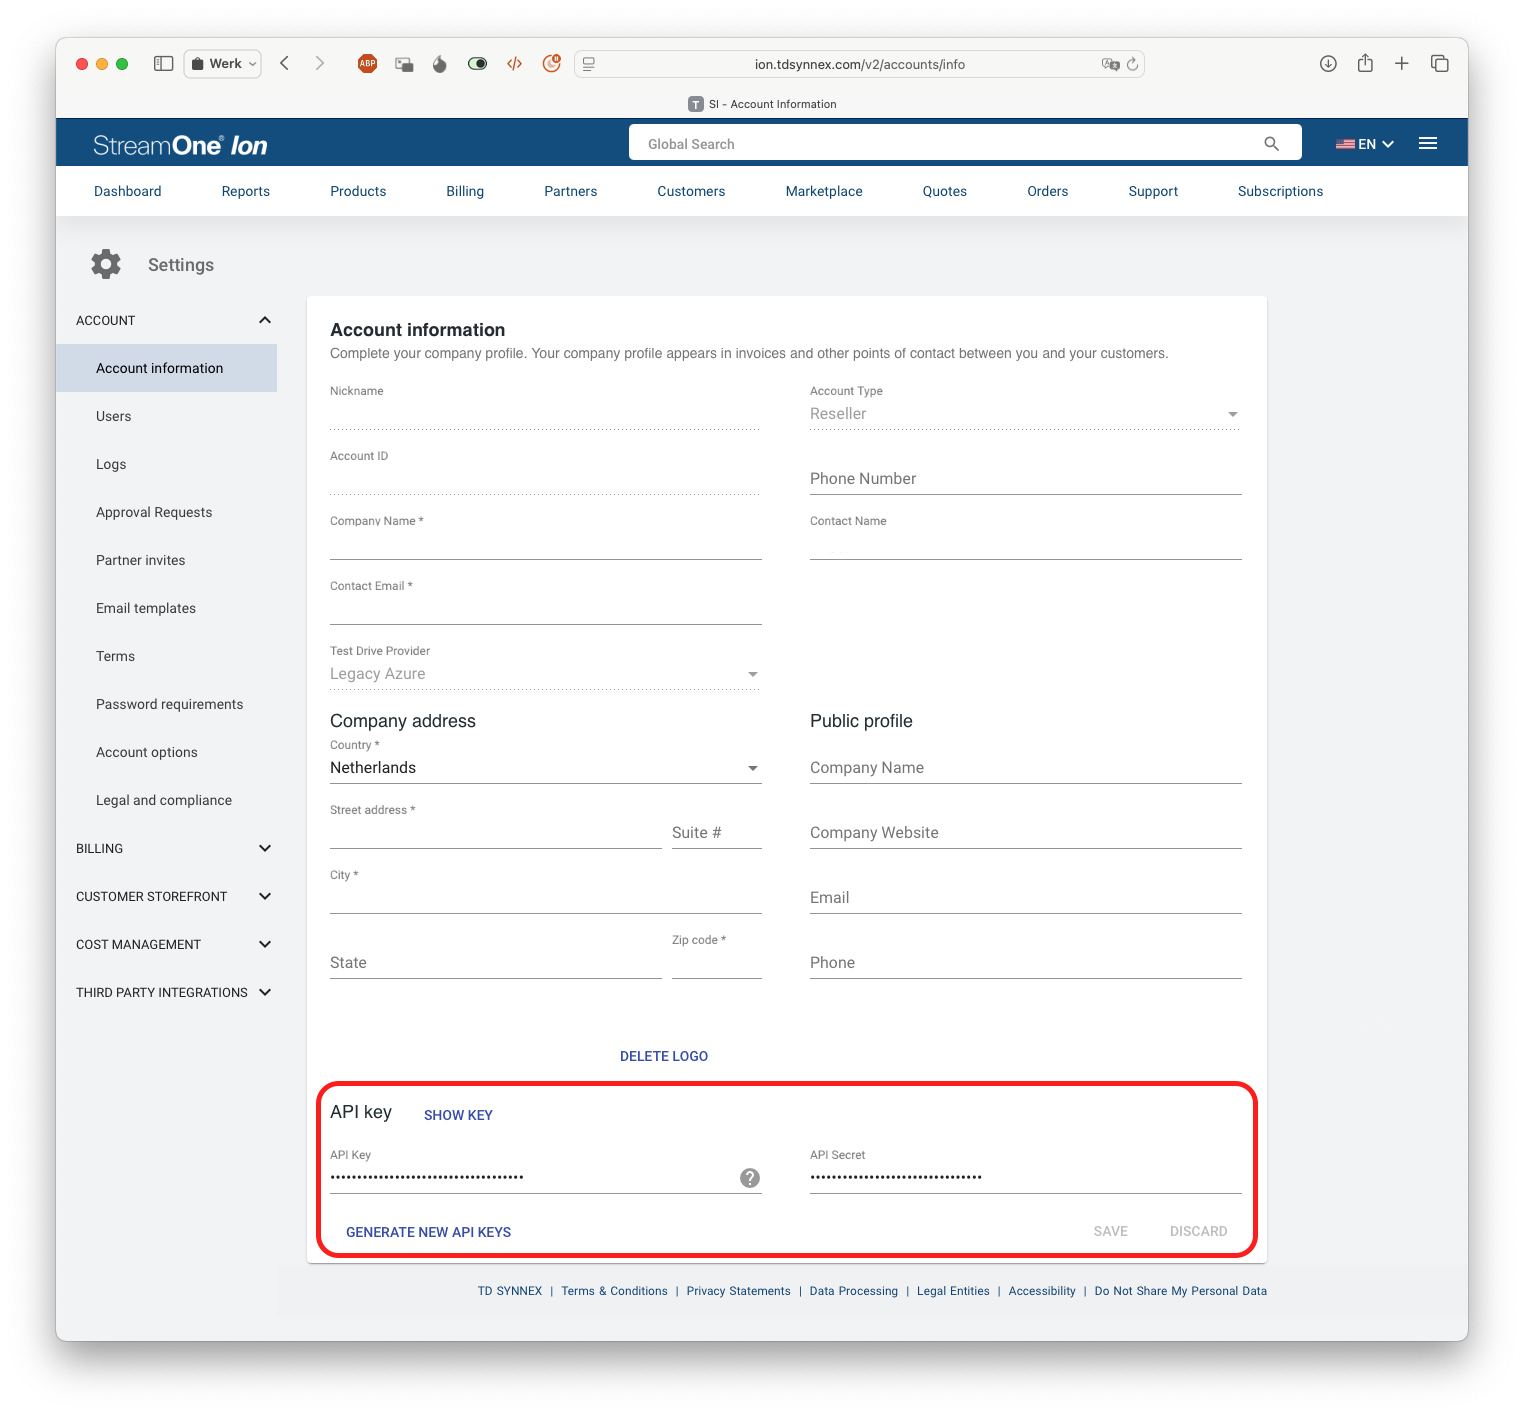Show the API key with SHOW KEY
The image size is (1524, 1415).
point(457,1114)
